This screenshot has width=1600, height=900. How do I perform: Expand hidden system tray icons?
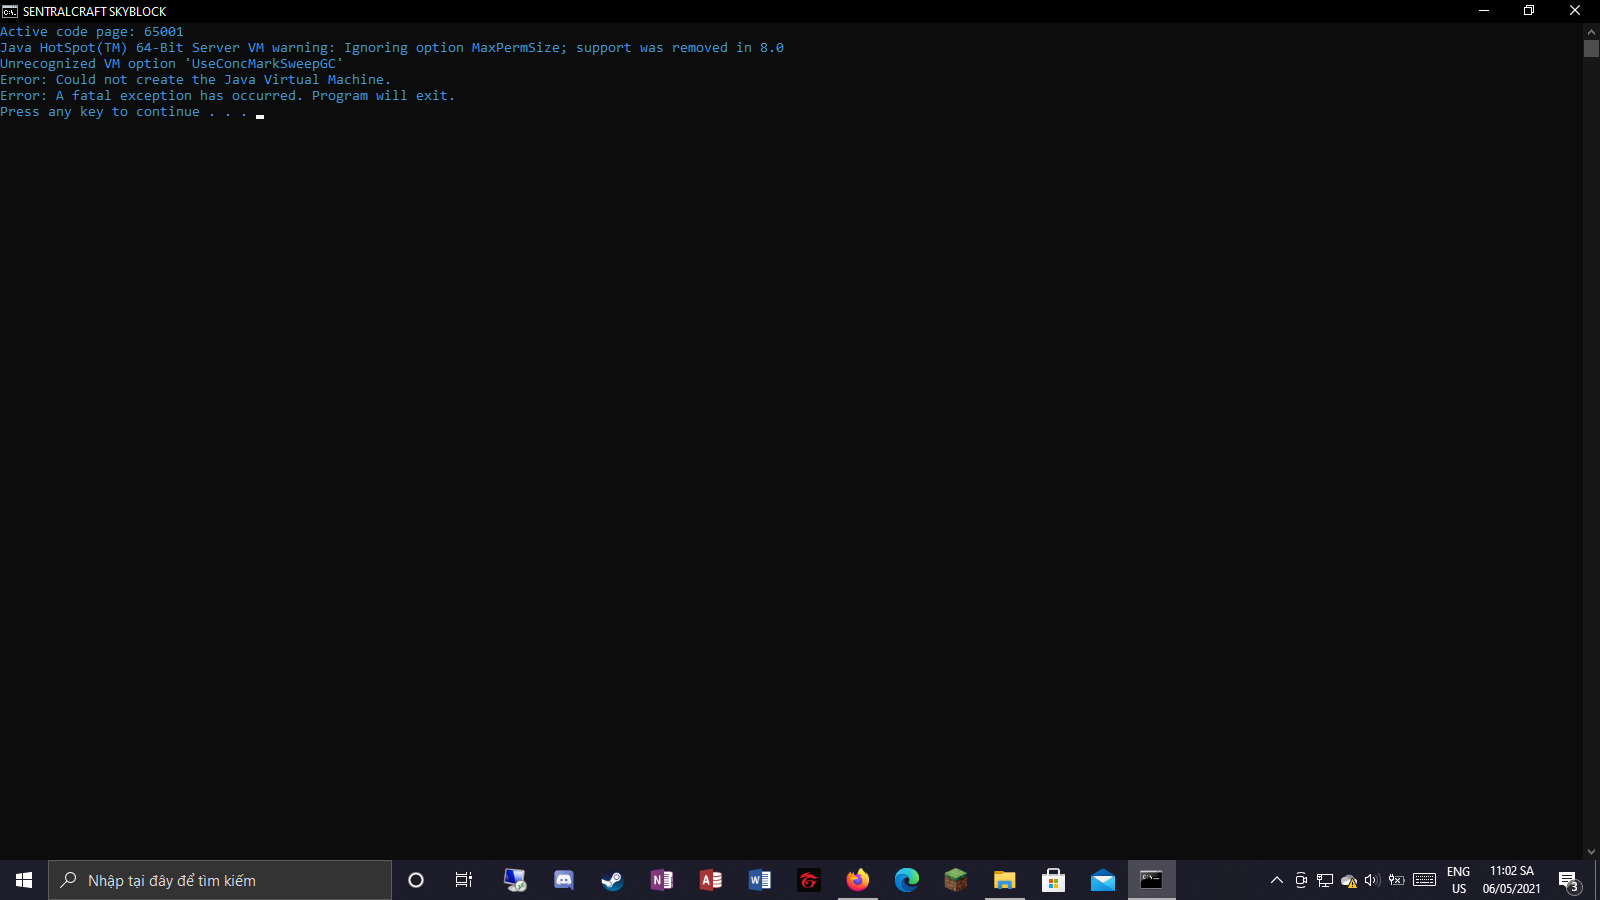coord(1276,880)
